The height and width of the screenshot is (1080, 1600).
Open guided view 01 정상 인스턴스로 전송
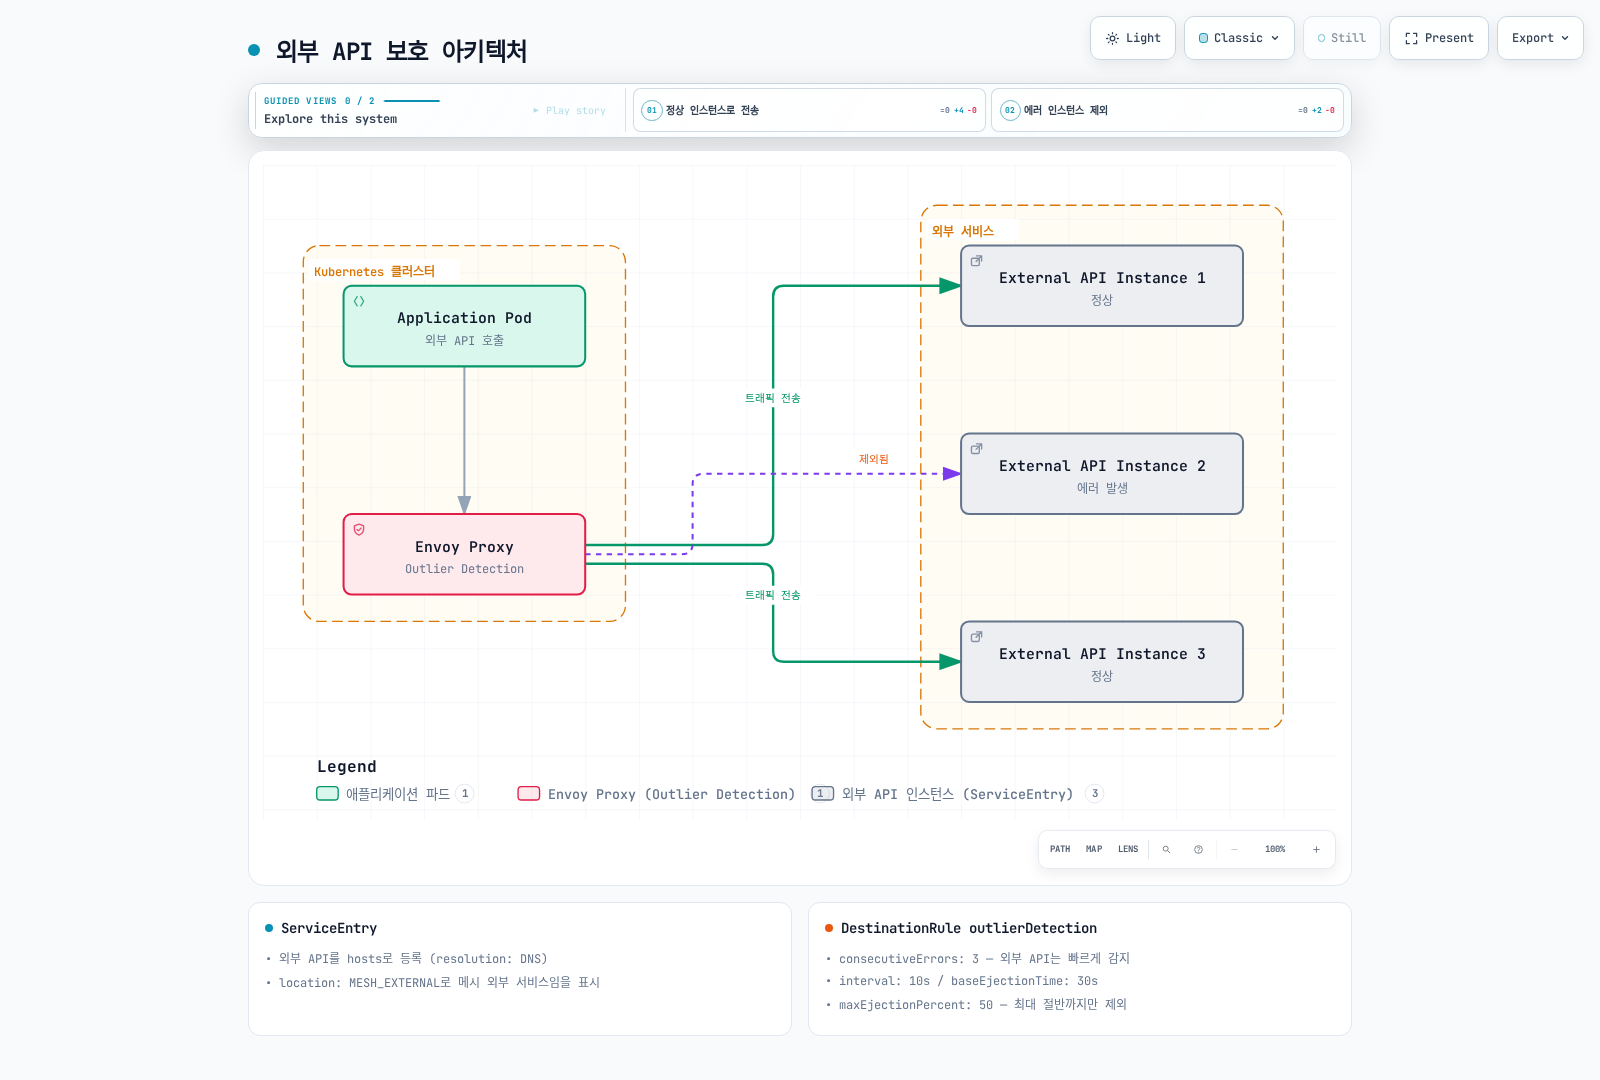click(809, 110)
